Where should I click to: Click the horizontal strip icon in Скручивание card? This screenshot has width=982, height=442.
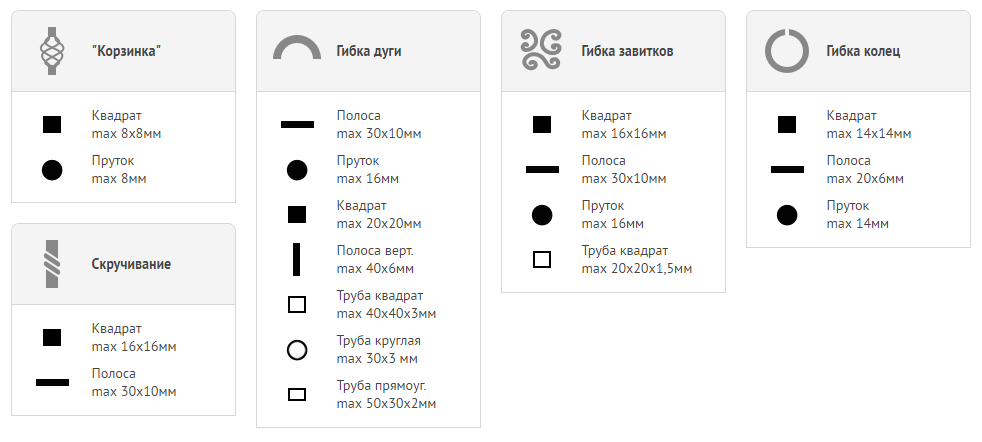[x=52, y=382]
